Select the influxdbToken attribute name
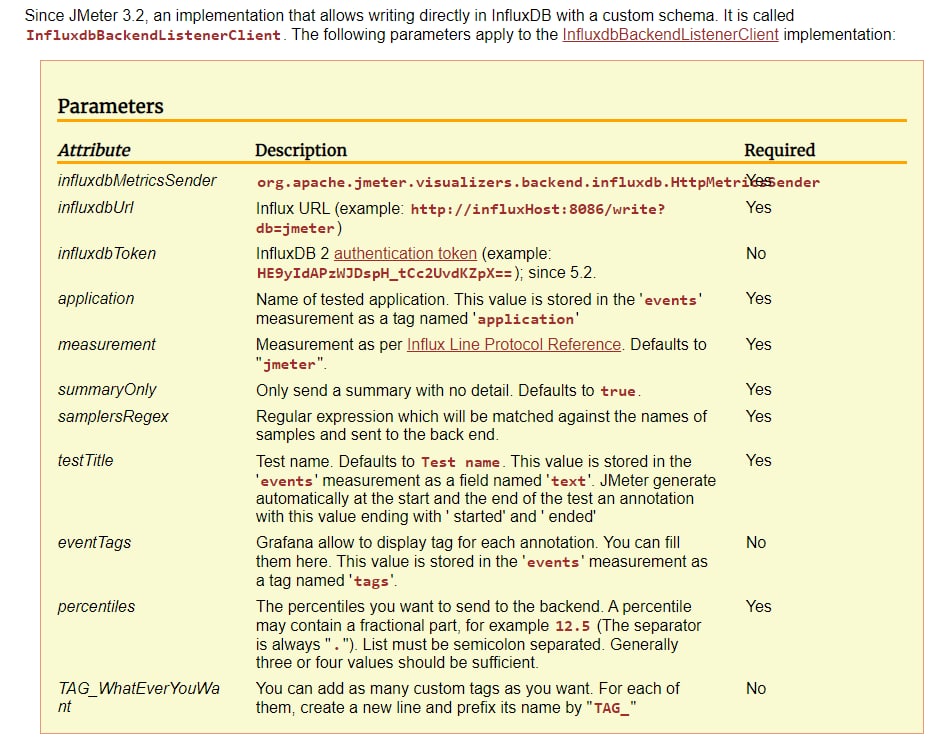 (x=107, y=253)
